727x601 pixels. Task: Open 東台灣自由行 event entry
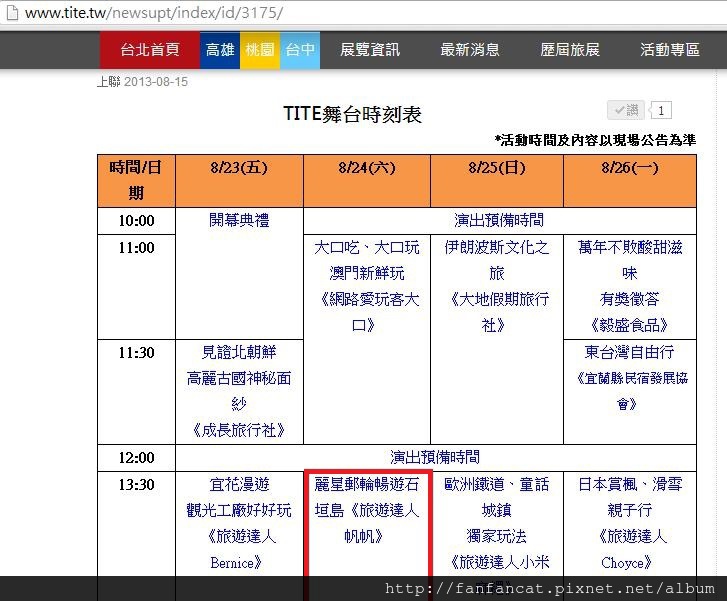(x=630, y=378)
